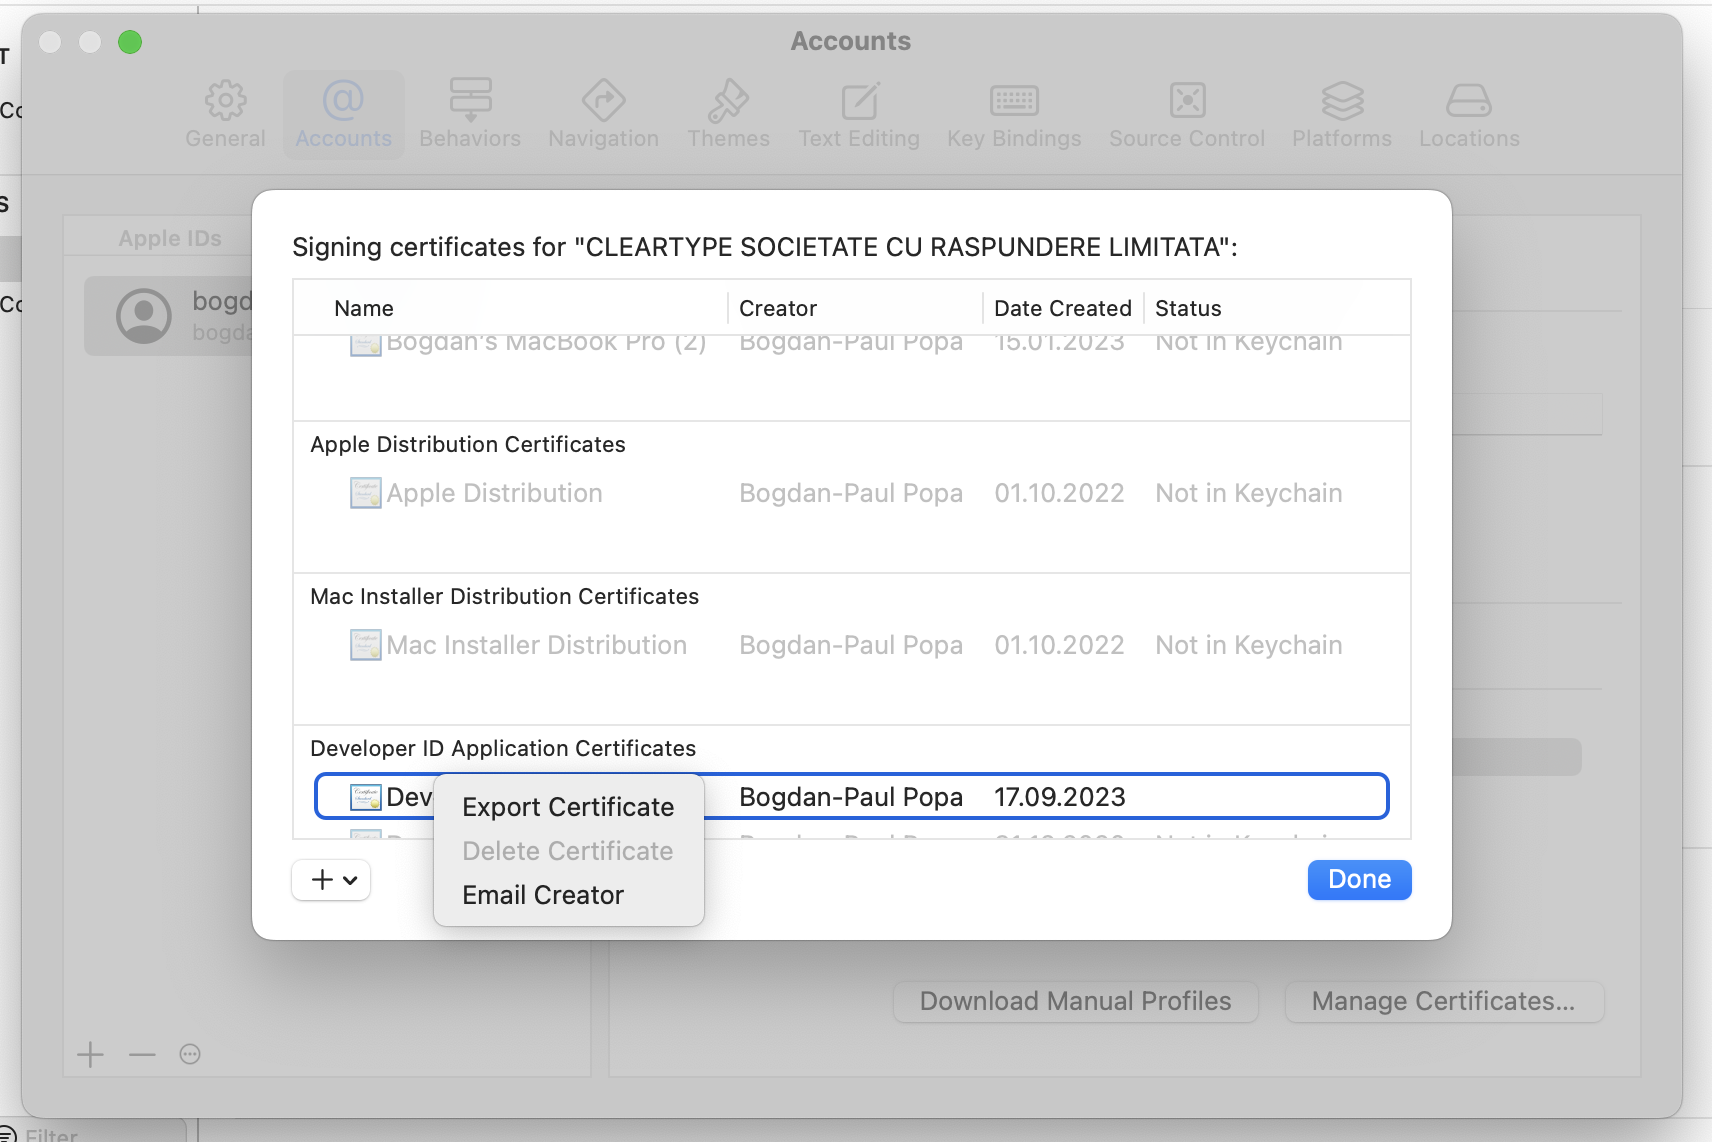Go to Text Editing preferences
1712x1142 pixels.
point(858,115)
